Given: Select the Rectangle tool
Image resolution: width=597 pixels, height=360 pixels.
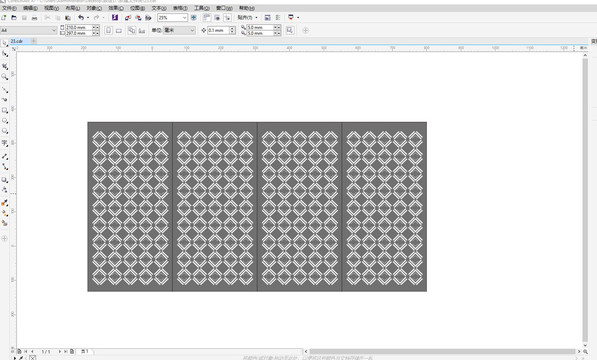Looking at the screenshot, I should (5, 110).
